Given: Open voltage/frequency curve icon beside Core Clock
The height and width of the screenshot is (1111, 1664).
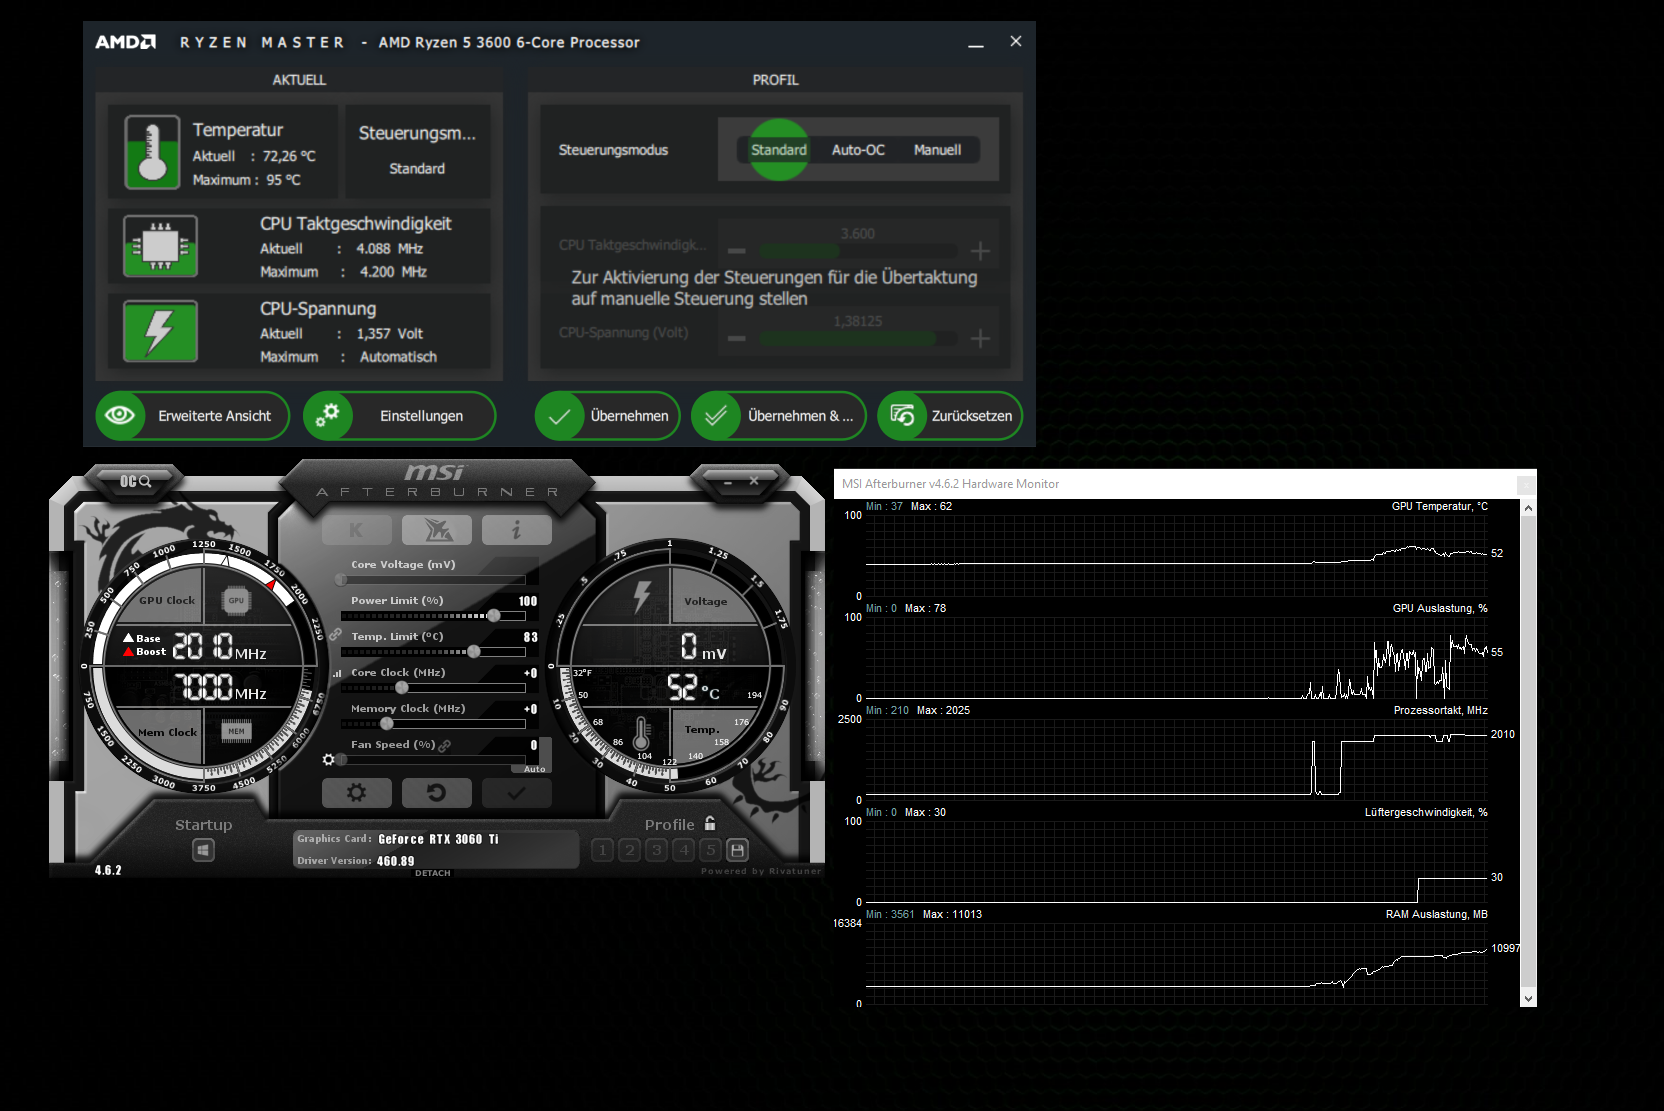Looking at the screenshot, I should [x=337, y=673].
